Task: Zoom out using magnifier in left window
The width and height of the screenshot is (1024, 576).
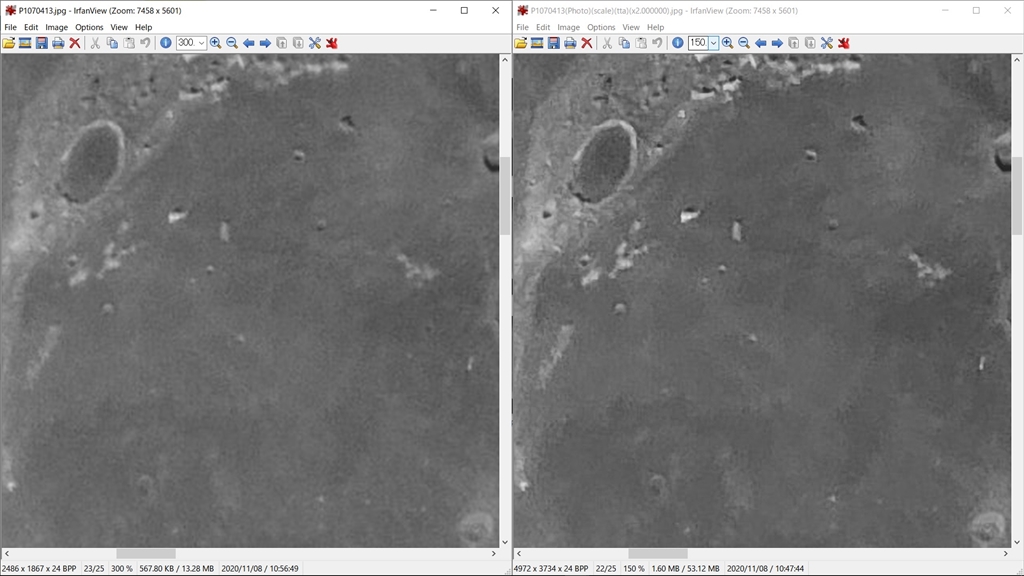Action: pos(232,43)
